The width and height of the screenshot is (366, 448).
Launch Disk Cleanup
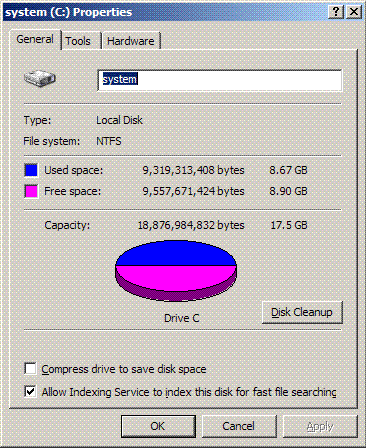302,312
